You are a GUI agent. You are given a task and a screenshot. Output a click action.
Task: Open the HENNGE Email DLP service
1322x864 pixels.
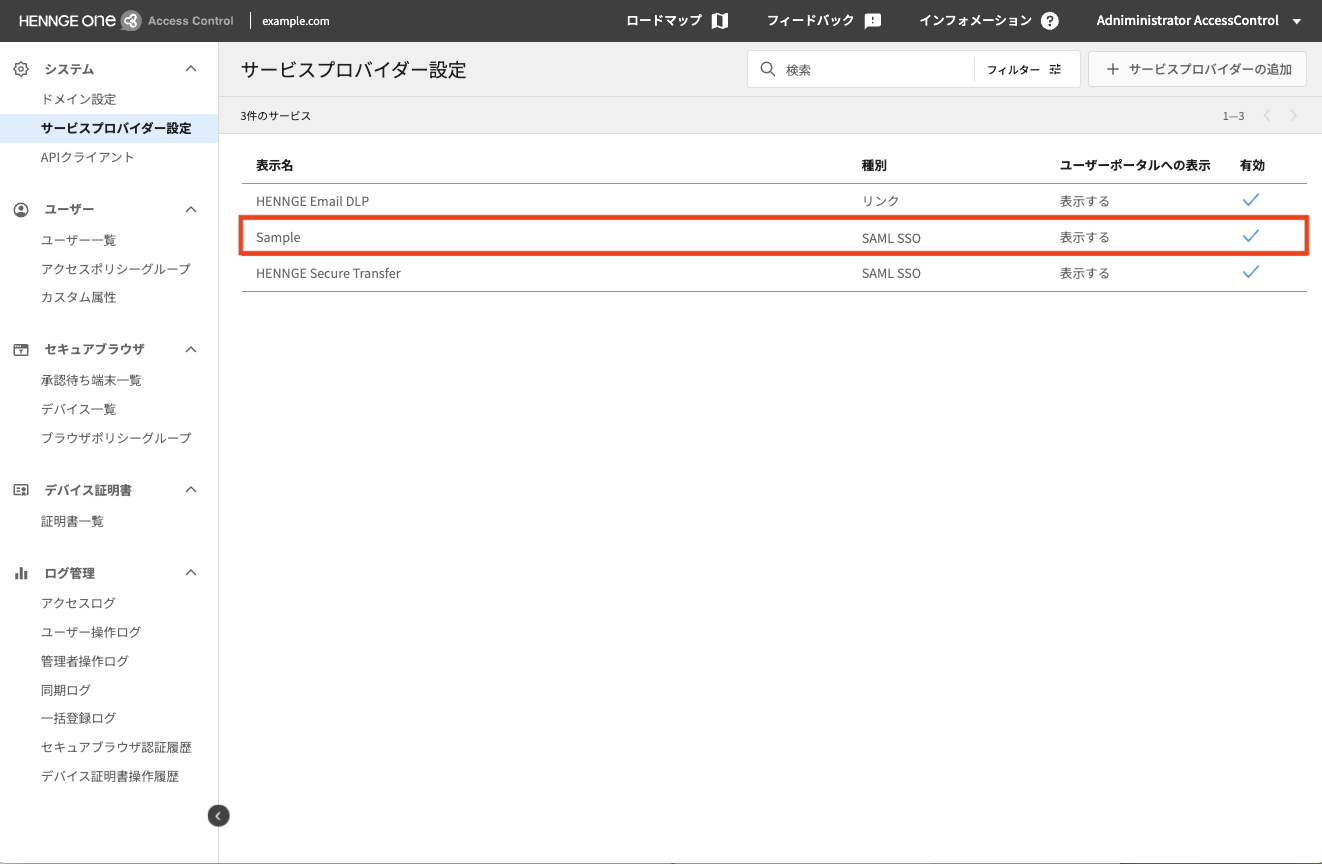[x=312, y=201]
